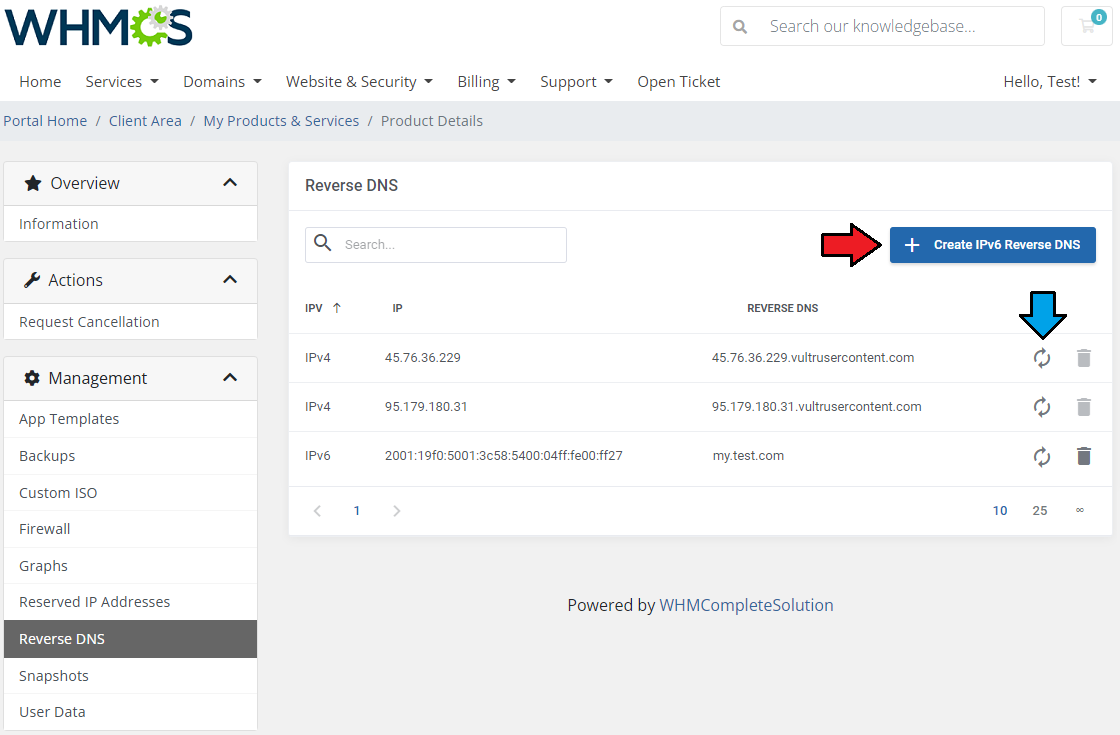The width and height of the screenshot is (1120, 735).
Task: Show 10 rows per page
Action: point(1000,511)
